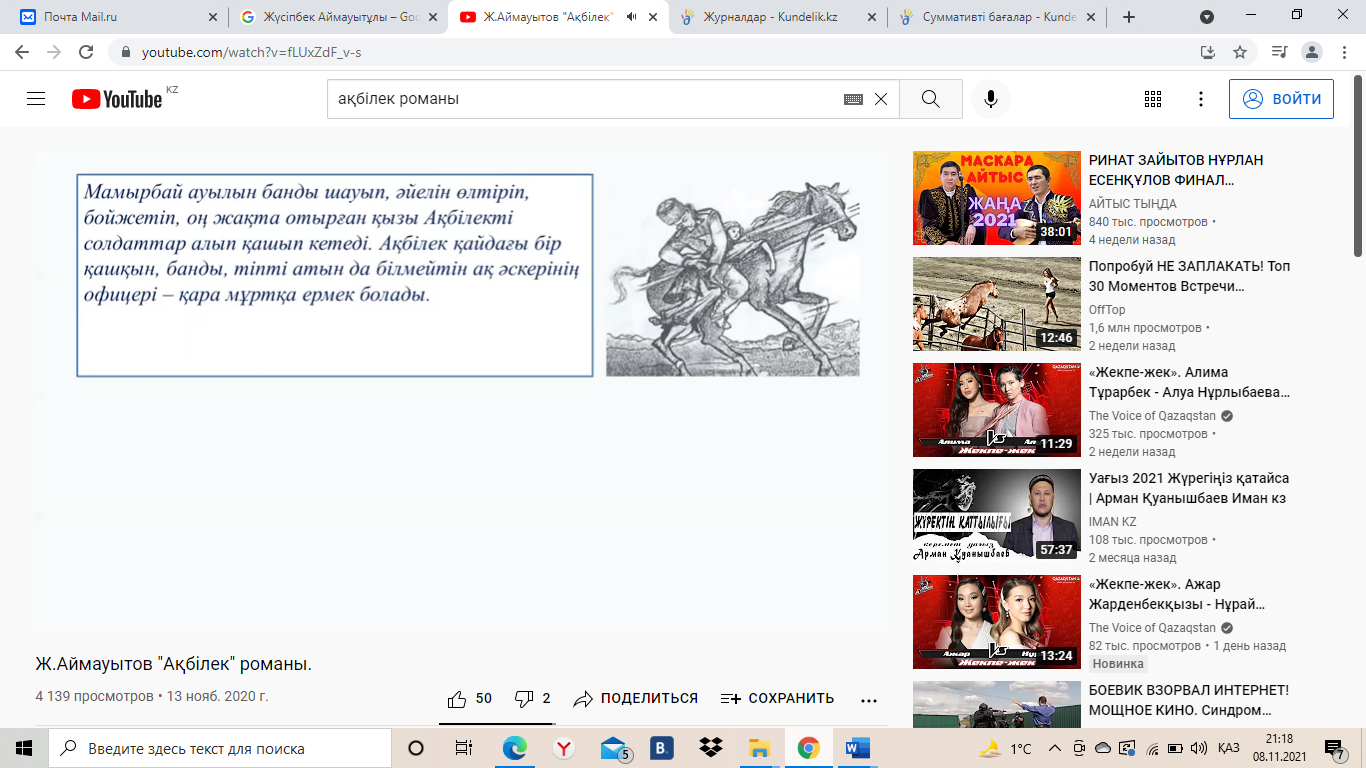Image resolution: width=1366 pixels, height=768 pixels.
Task: Go forward in Chrome
Action: (54, 52)
